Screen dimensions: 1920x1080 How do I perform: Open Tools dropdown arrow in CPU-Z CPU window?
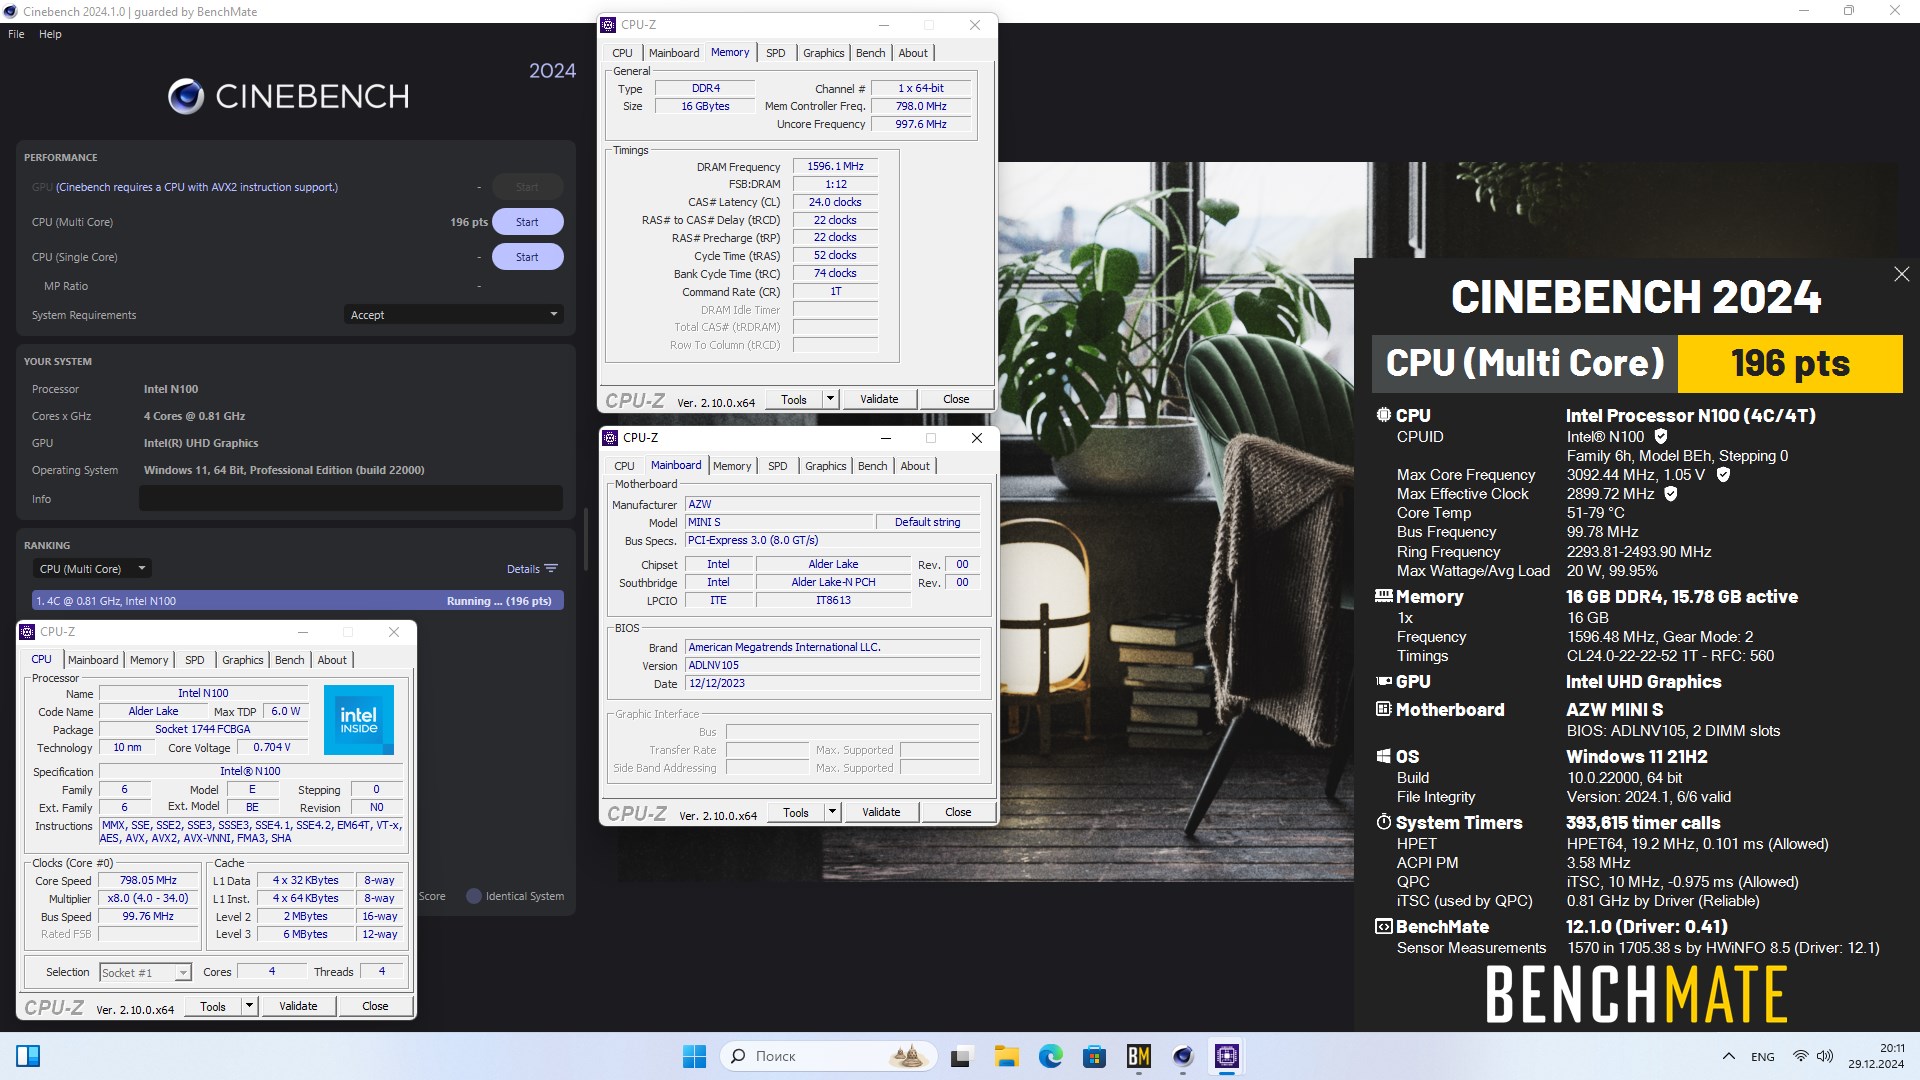click(250, 1006)
